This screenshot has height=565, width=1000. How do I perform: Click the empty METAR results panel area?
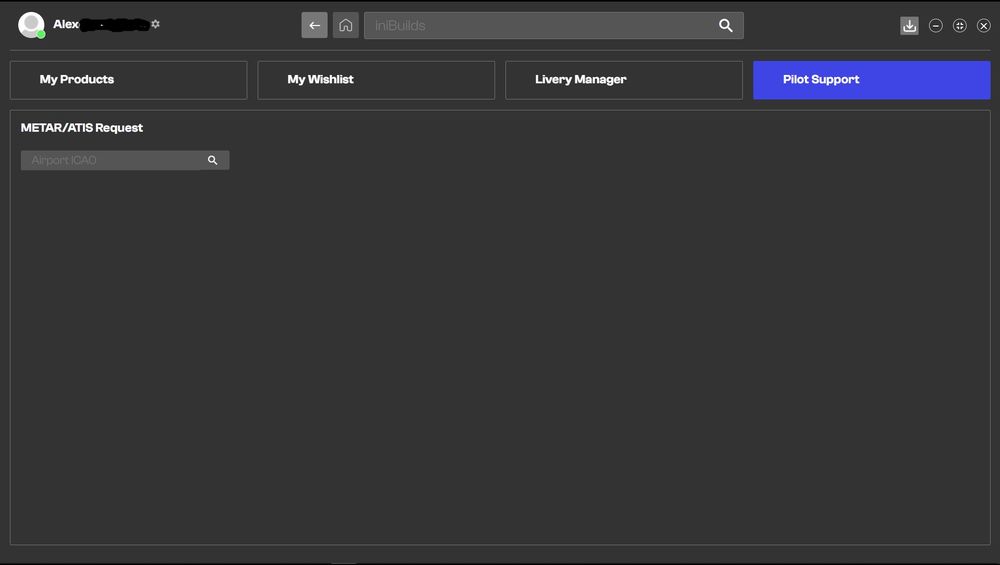click(x=500, y=350)
